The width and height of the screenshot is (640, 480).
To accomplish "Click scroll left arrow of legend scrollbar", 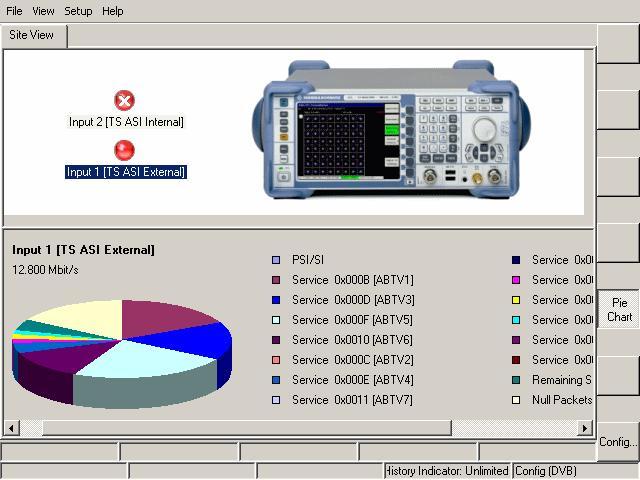I will (x=11, y=428).
